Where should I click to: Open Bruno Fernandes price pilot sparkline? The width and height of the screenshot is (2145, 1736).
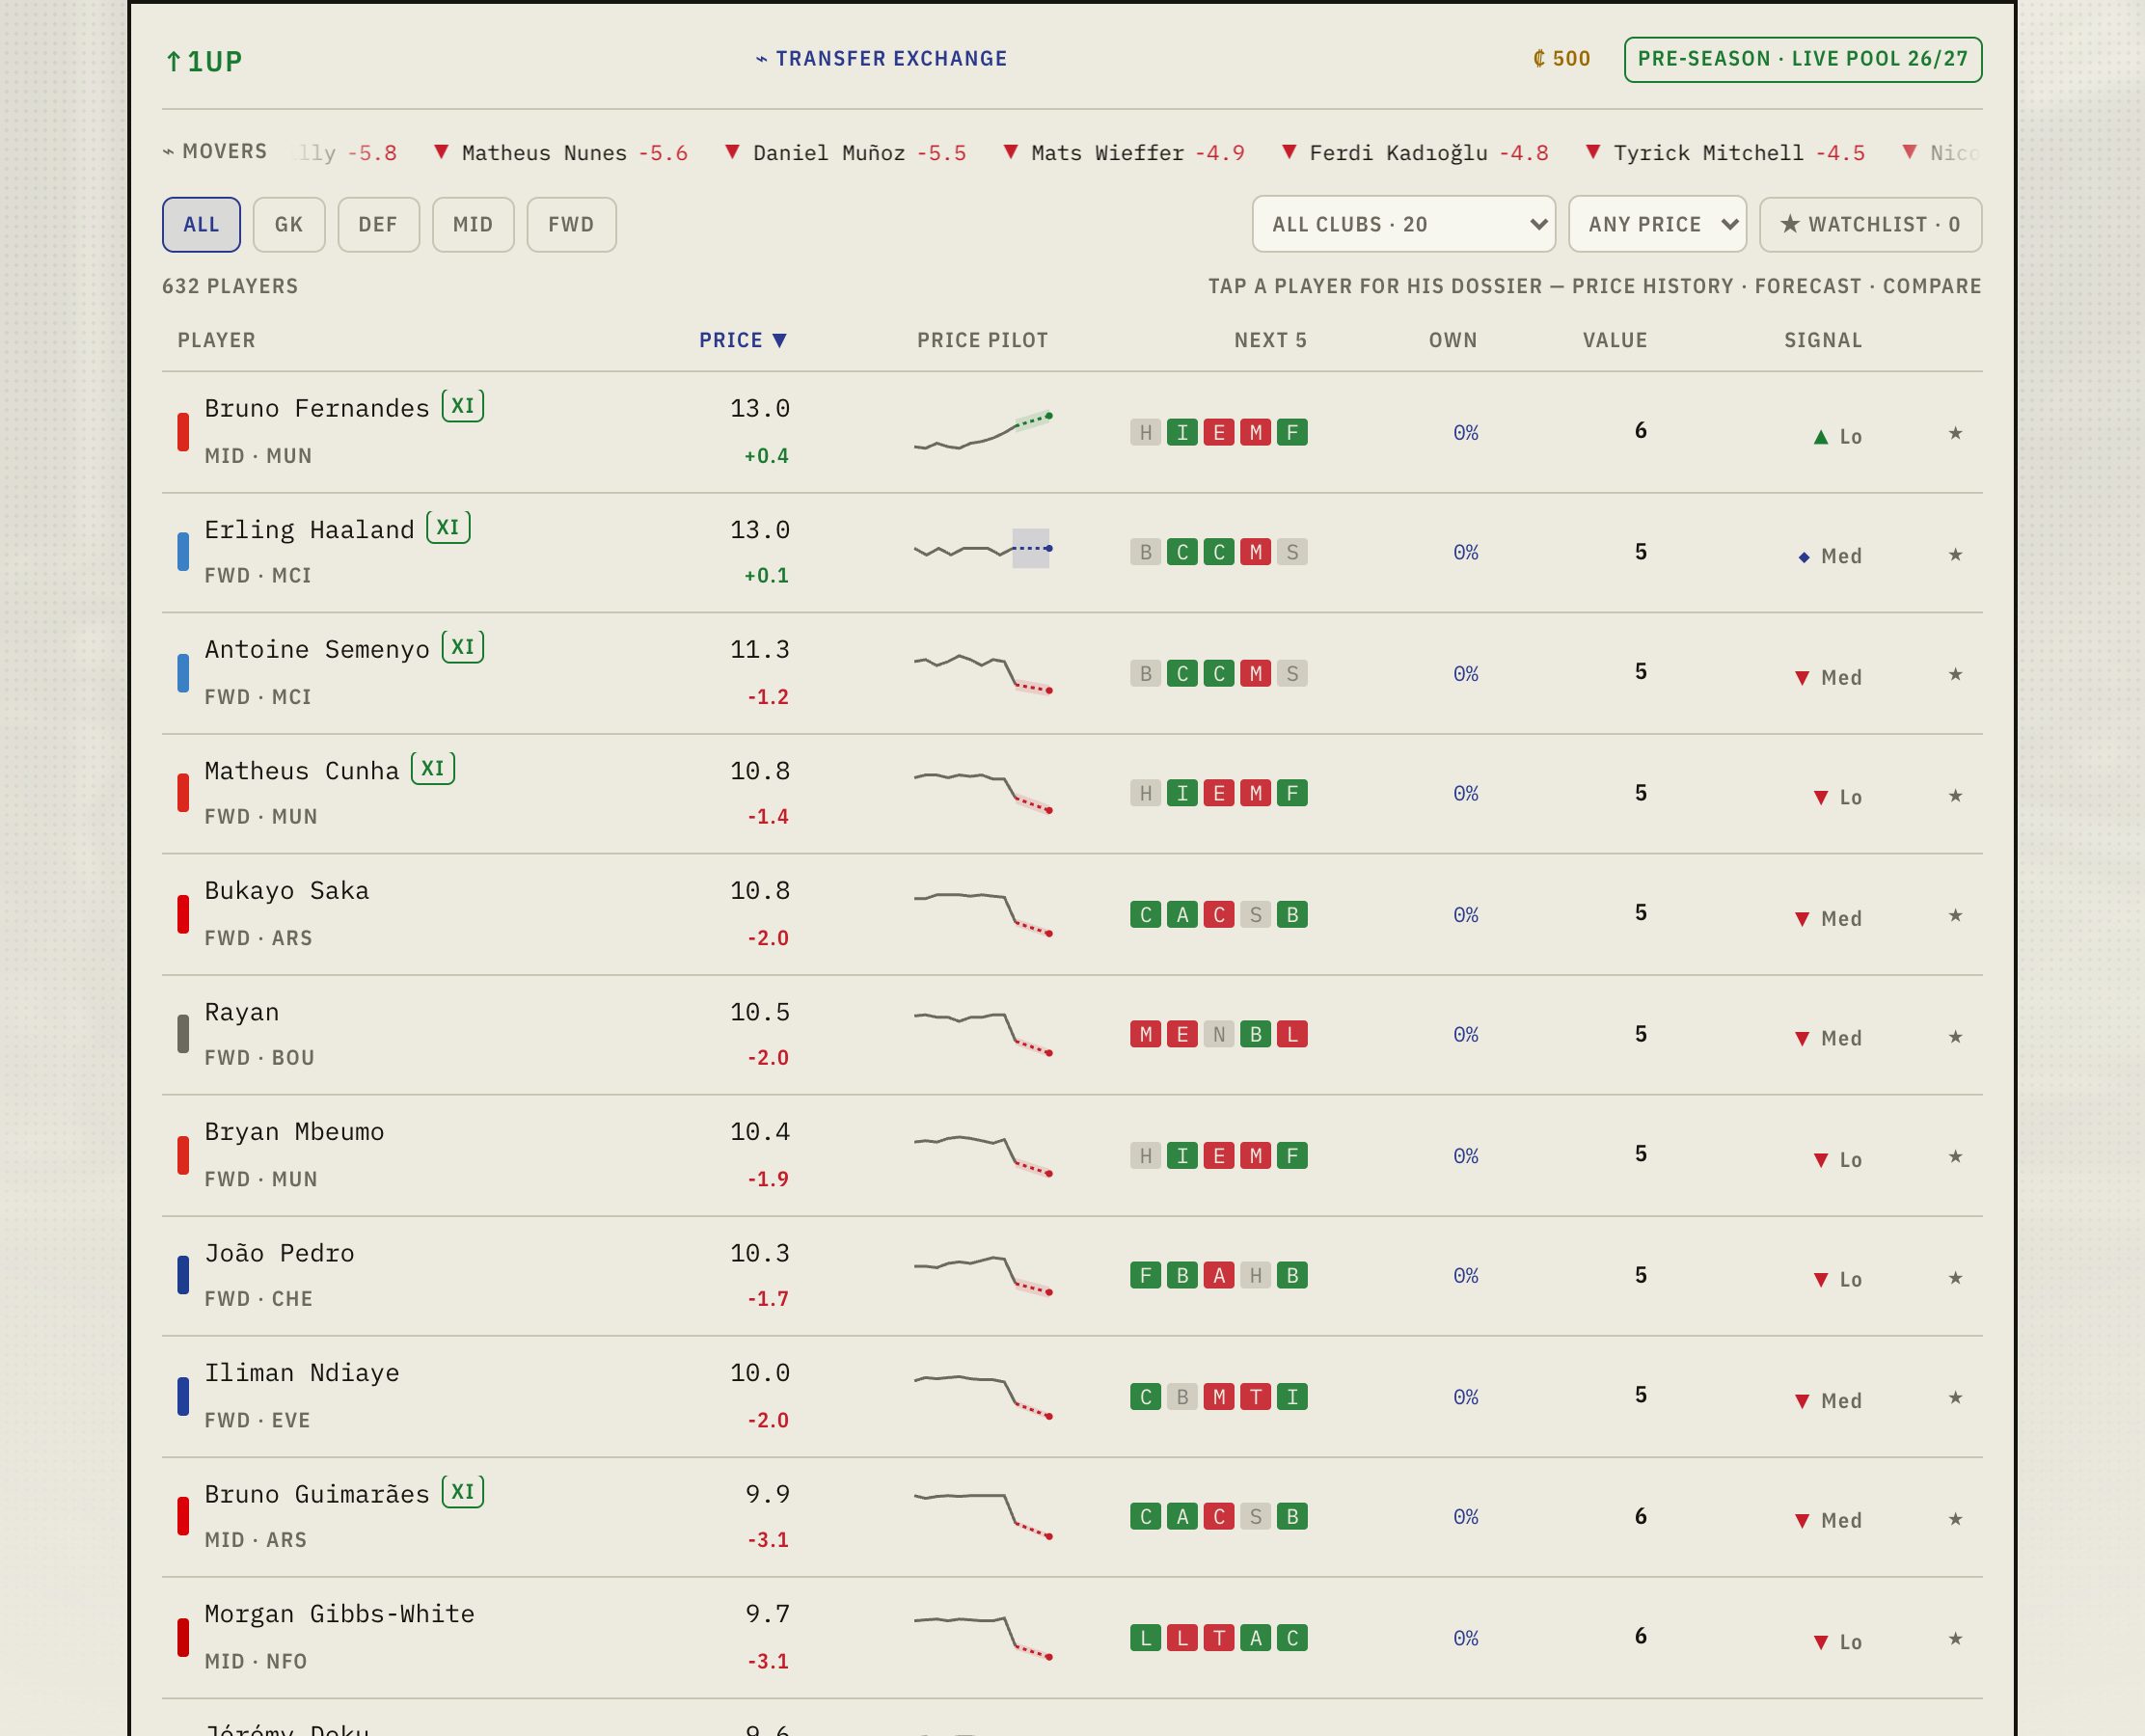click(983, 432)
